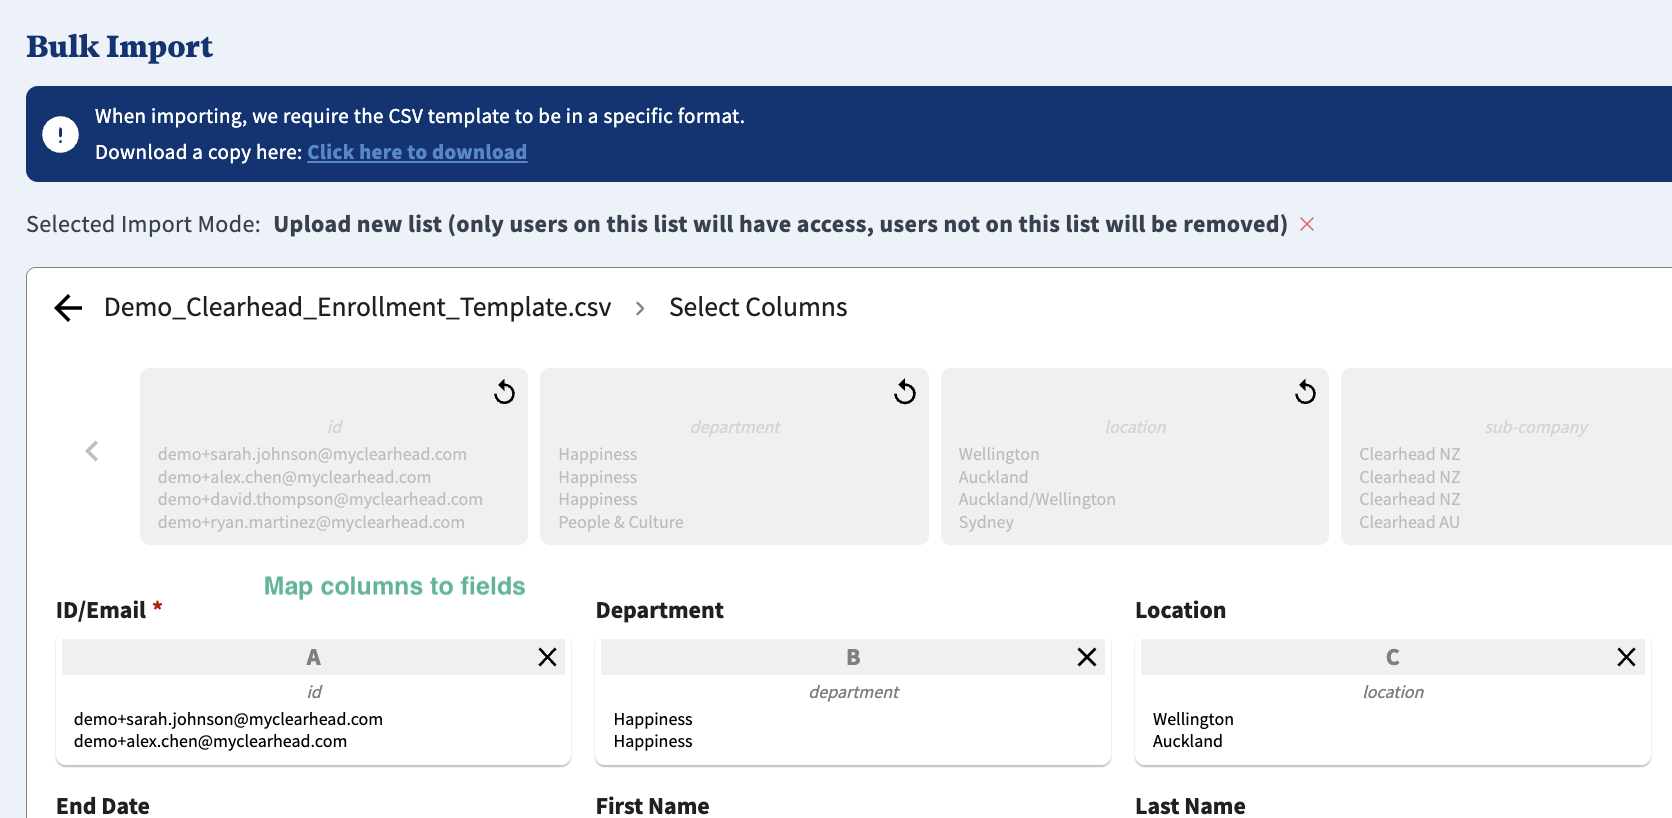Screen dimensions: 1672x818
Task: Reset the department column card
Action: click(905, 392)
